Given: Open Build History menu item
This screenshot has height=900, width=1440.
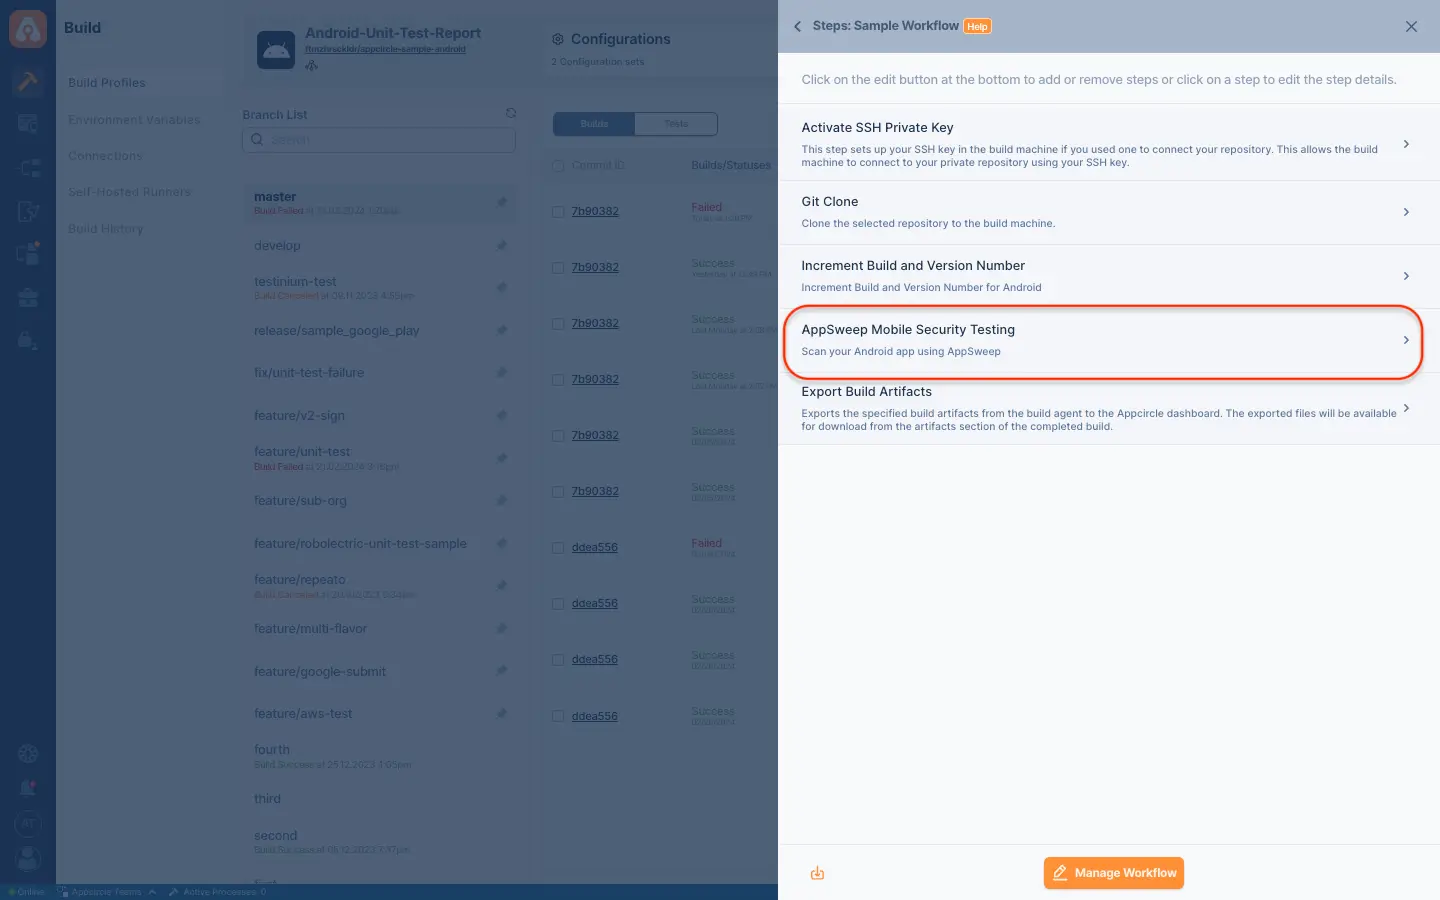Looking at the screenshot, I should pos(106,229).
